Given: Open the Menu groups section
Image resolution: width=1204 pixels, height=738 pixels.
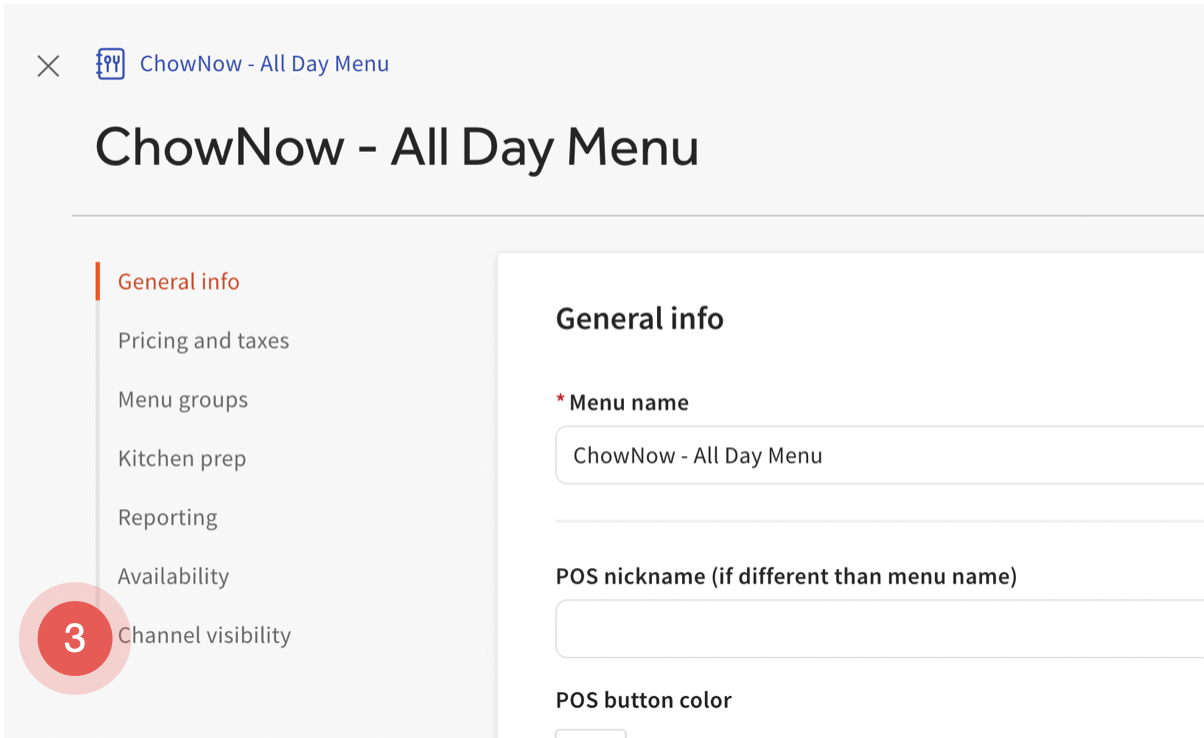Looking at the screenshot, I should click(x=183, y=399).
